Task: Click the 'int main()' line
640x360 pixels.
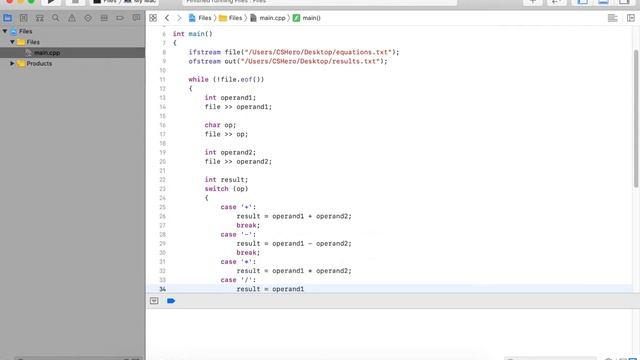Action: (x=193, y=34)
